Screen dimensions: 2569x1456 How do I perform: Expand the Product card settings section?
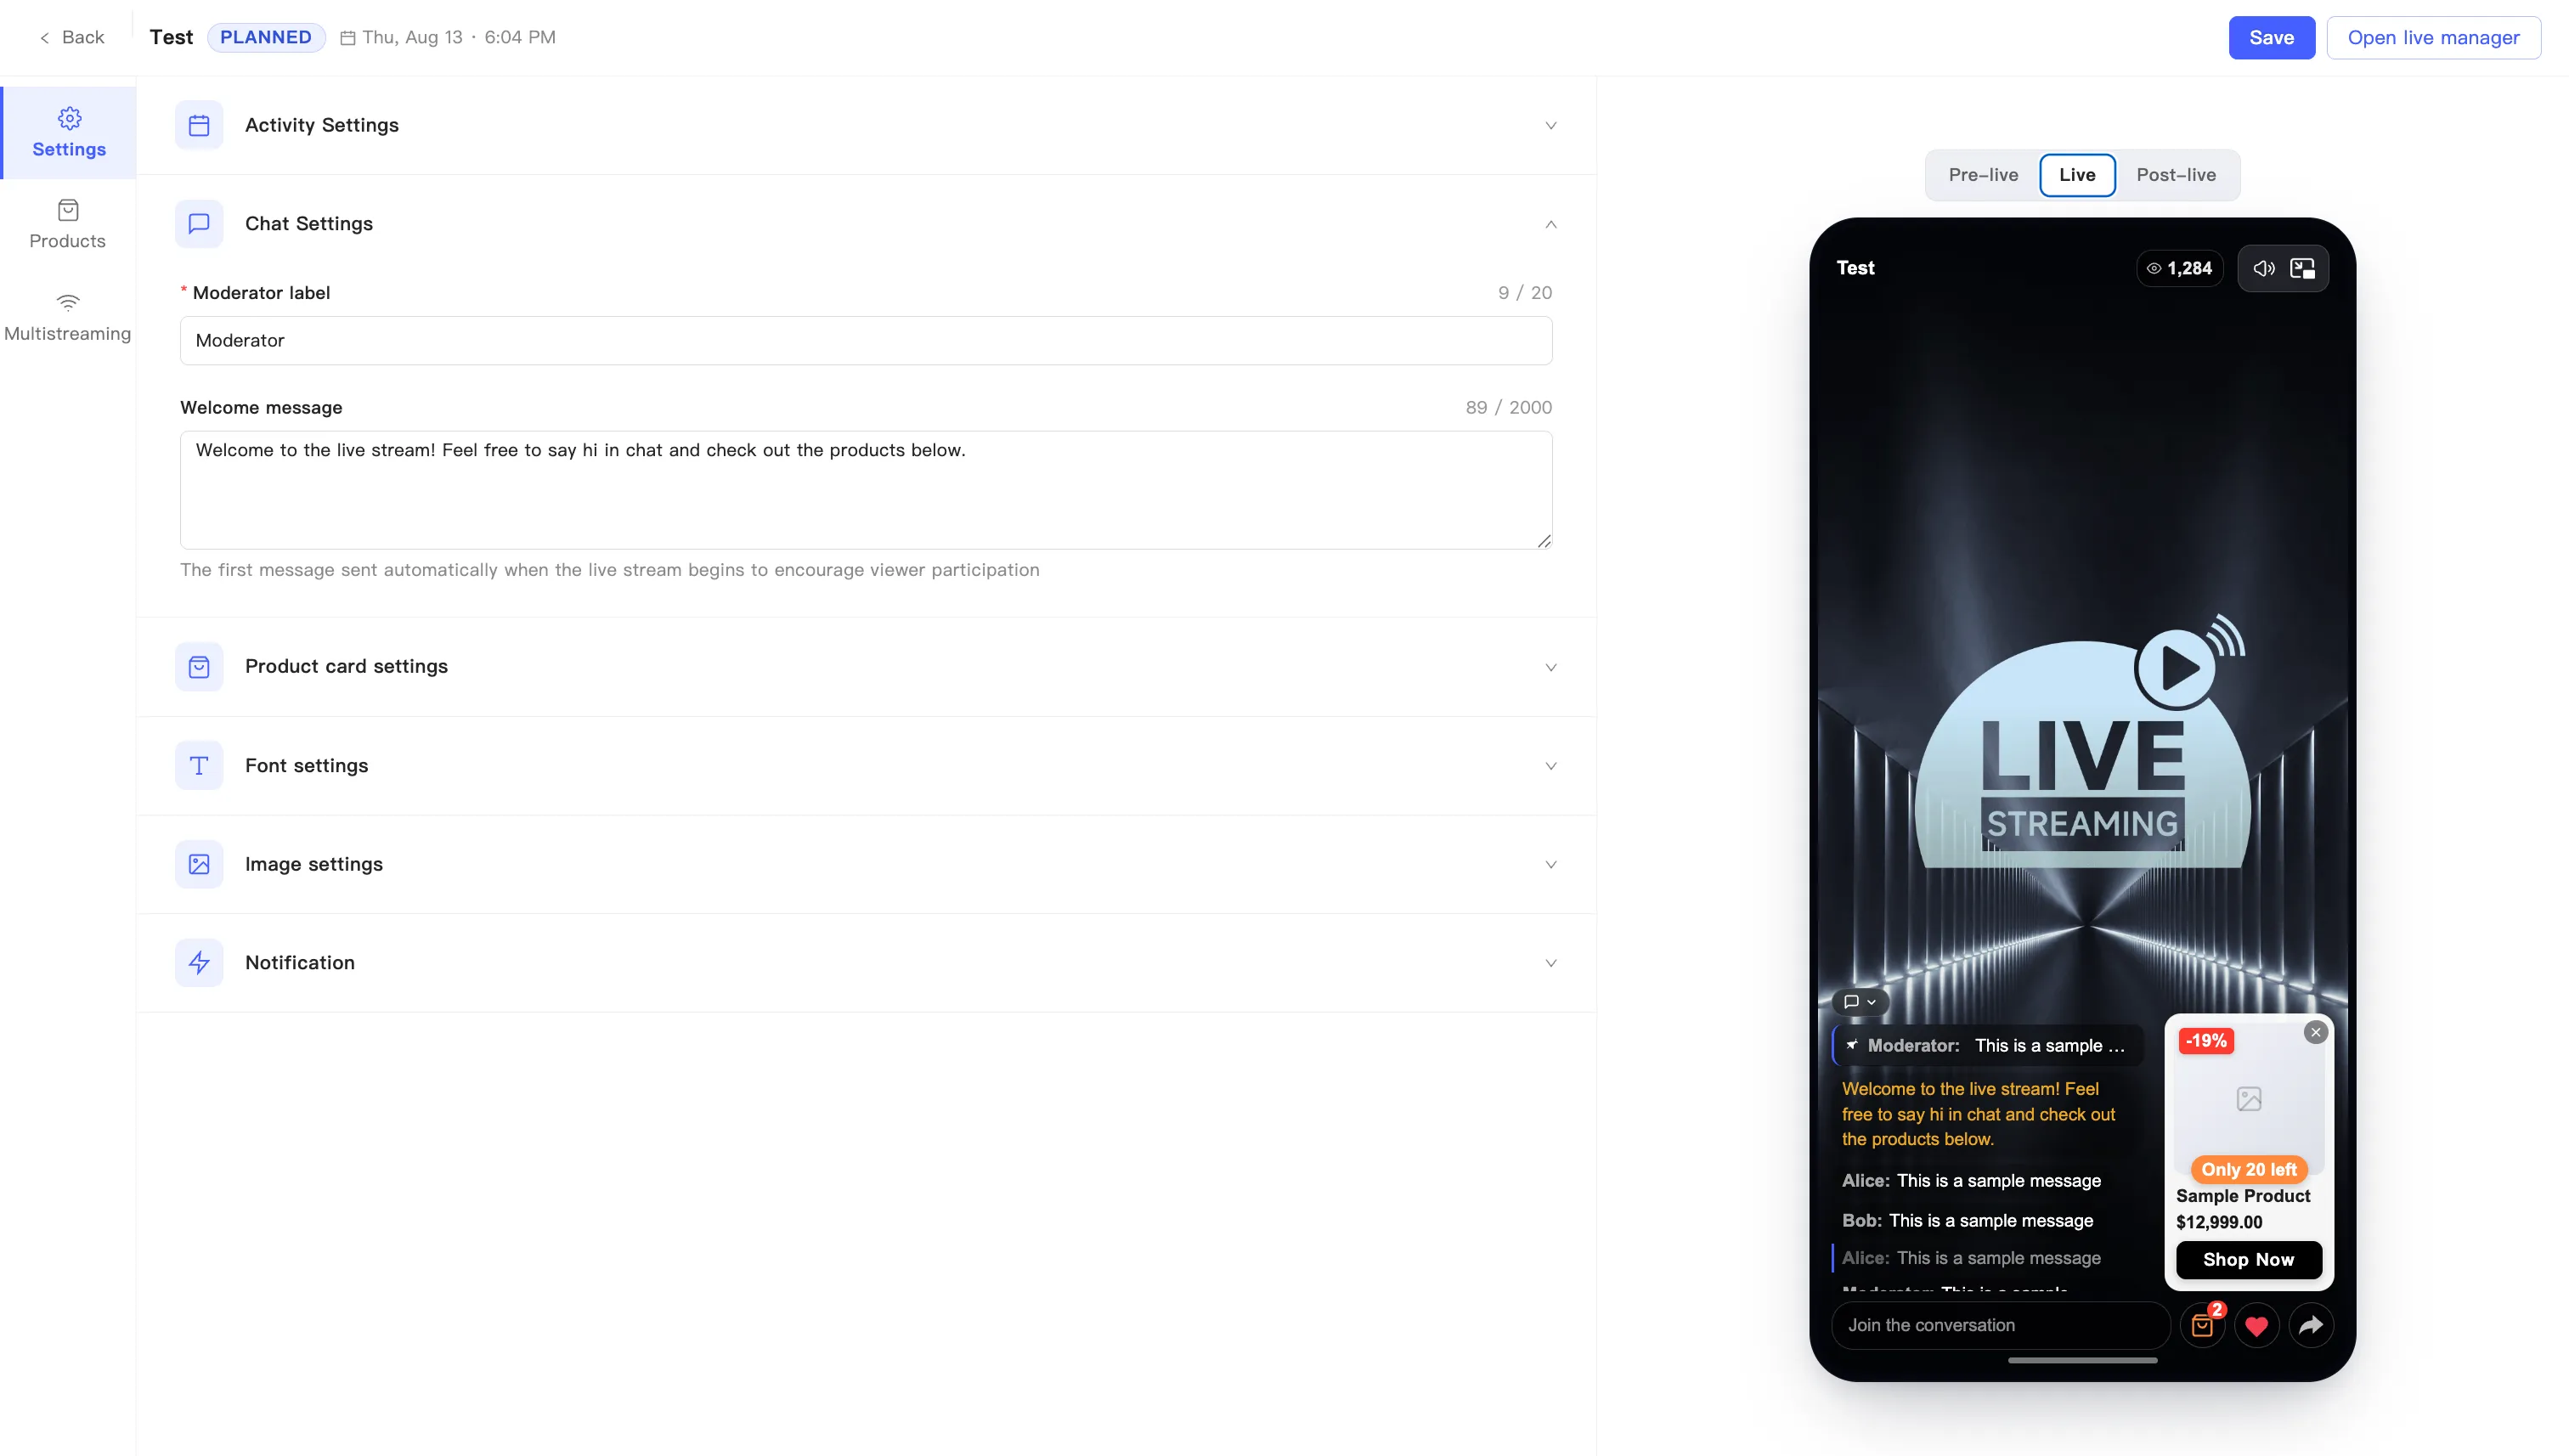tap(1551, 667)
